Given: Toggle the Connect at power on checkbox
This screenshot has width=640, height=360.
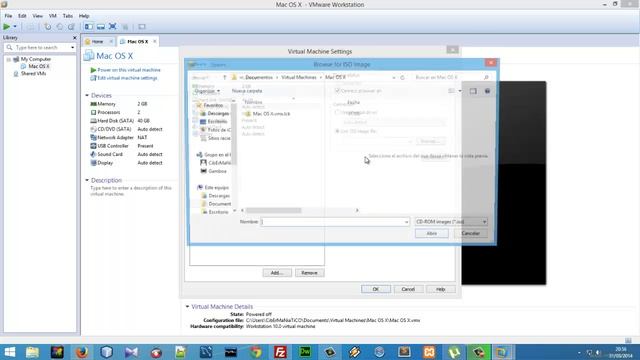Looking at the screenshot, I should [x=337, y=91].
